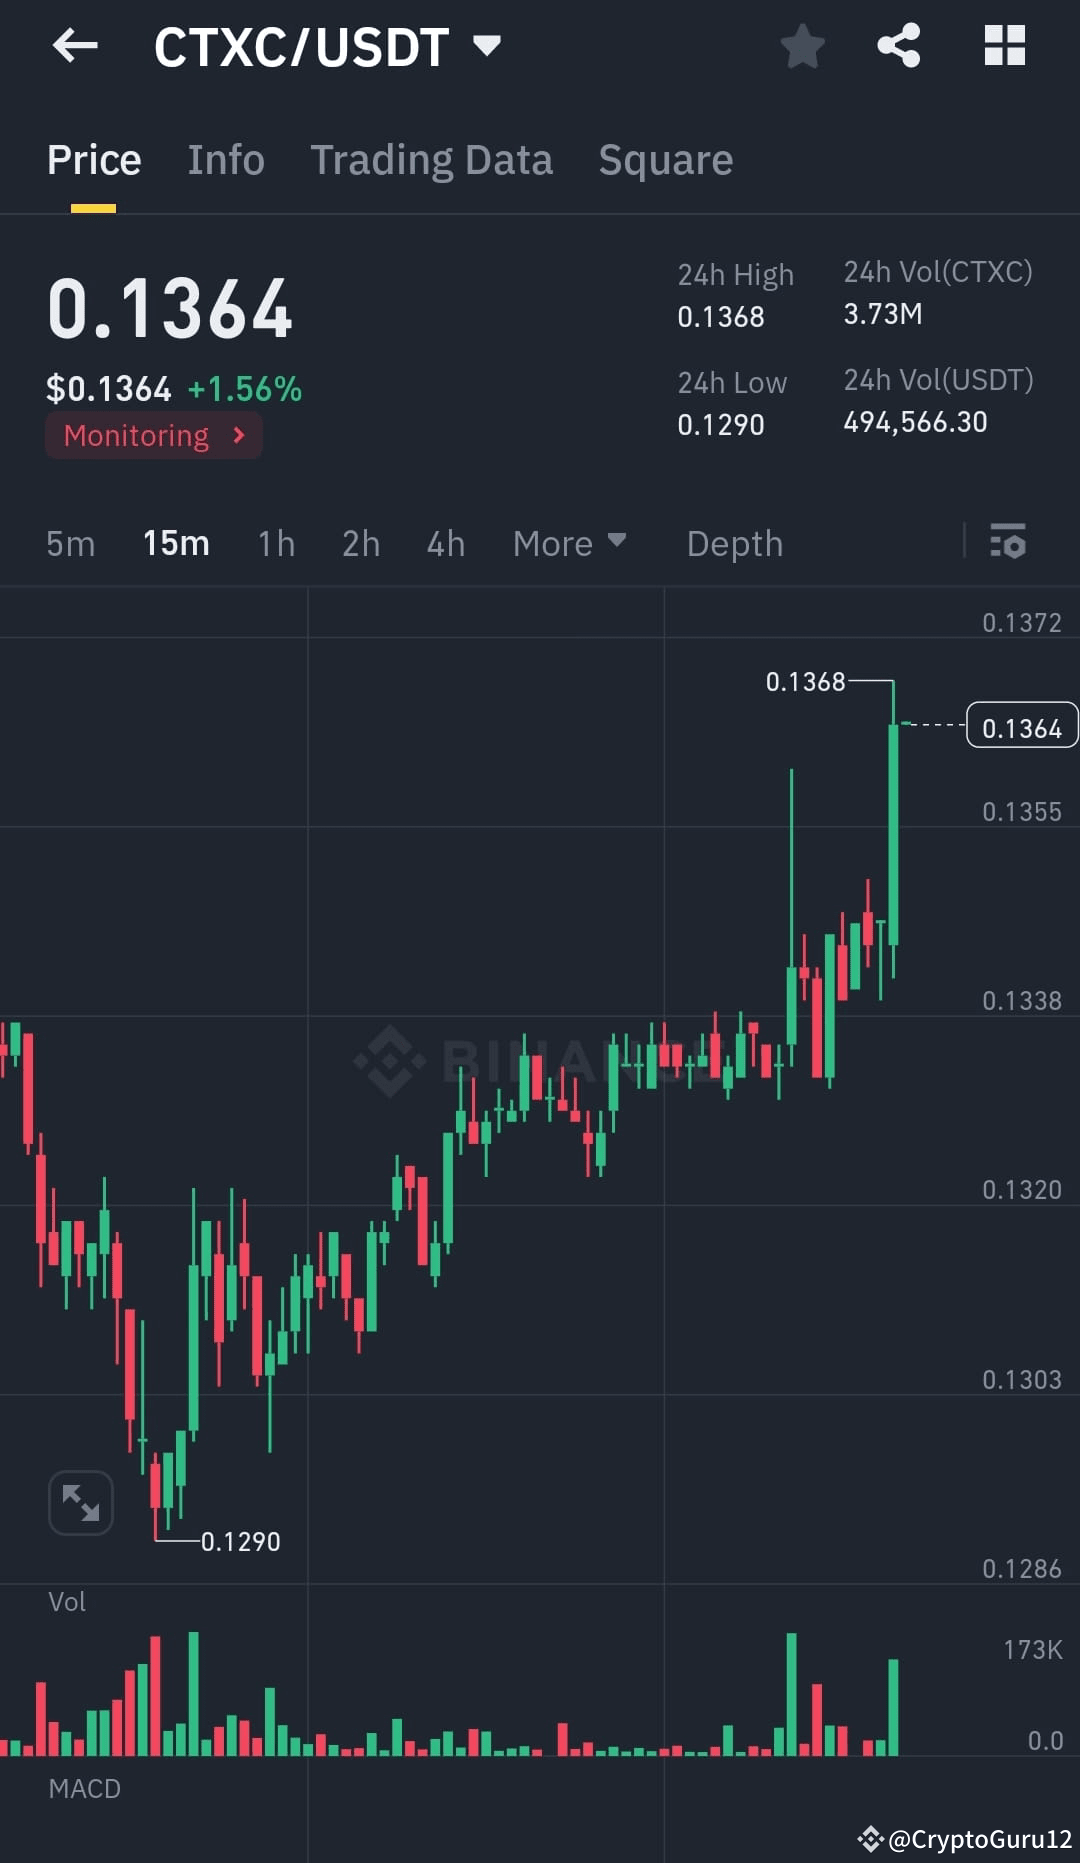Open extra intervals via More chevron arrow
This screenshot has height=1863, width=1080.
click(616, 543)
